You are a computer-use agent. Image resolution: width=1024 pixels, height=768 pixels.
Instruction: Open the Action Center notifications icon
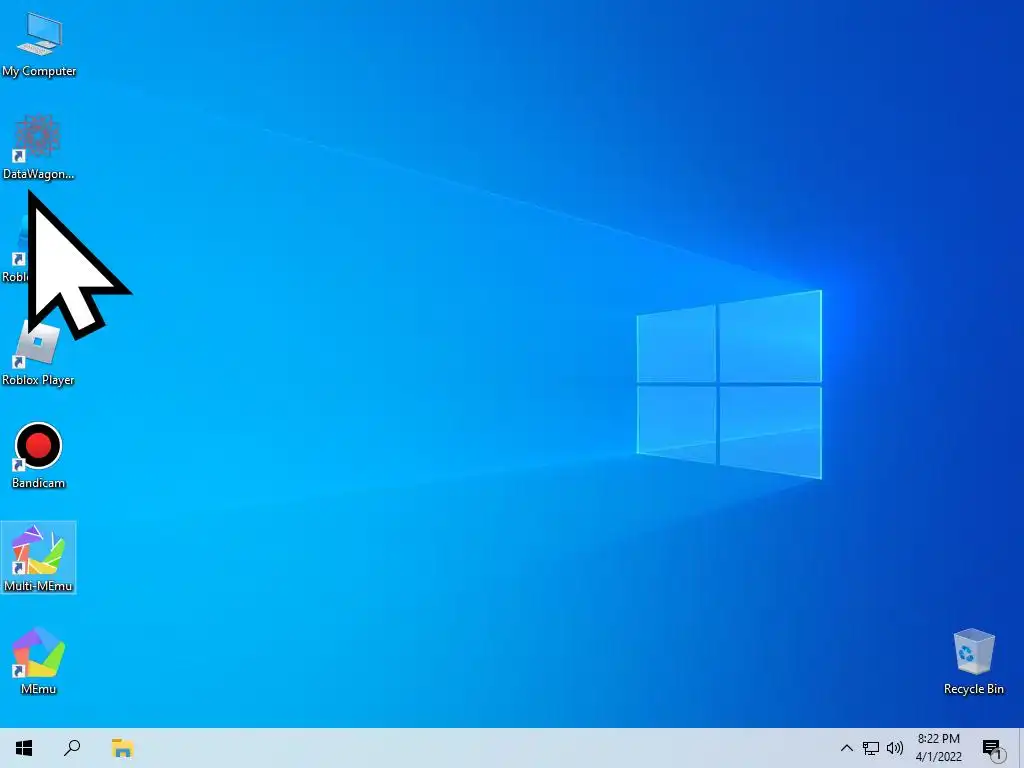tap(993, 749)
